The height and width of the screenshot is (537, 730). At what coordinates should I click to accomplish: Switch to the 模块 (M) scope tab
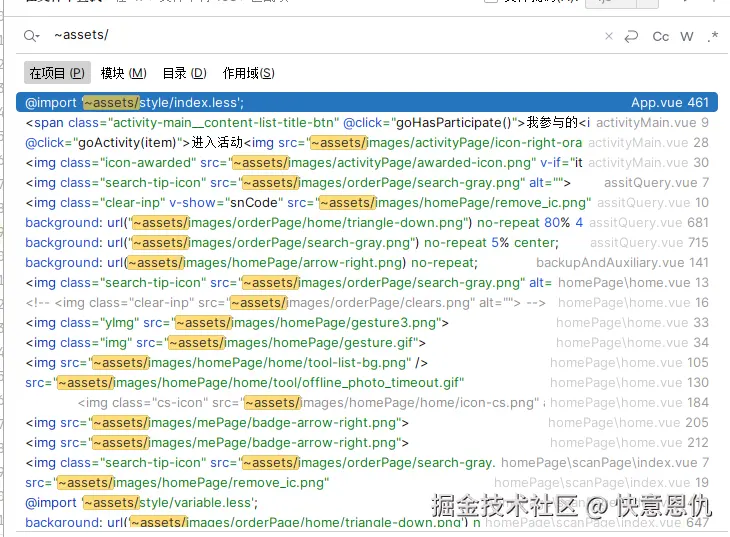(x=123, y=73)
